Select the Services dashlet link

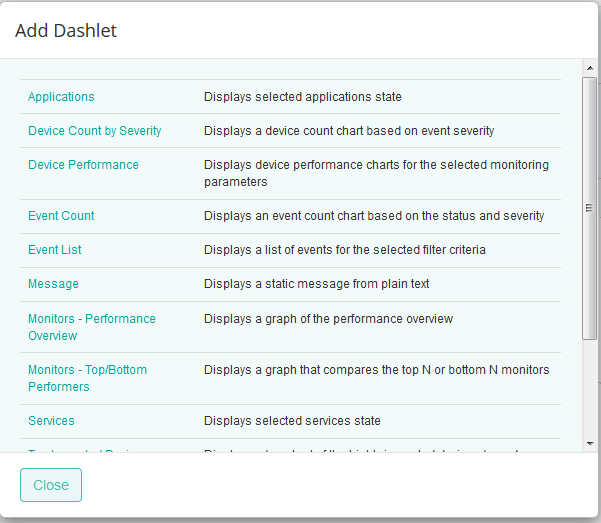pos(51,421)
